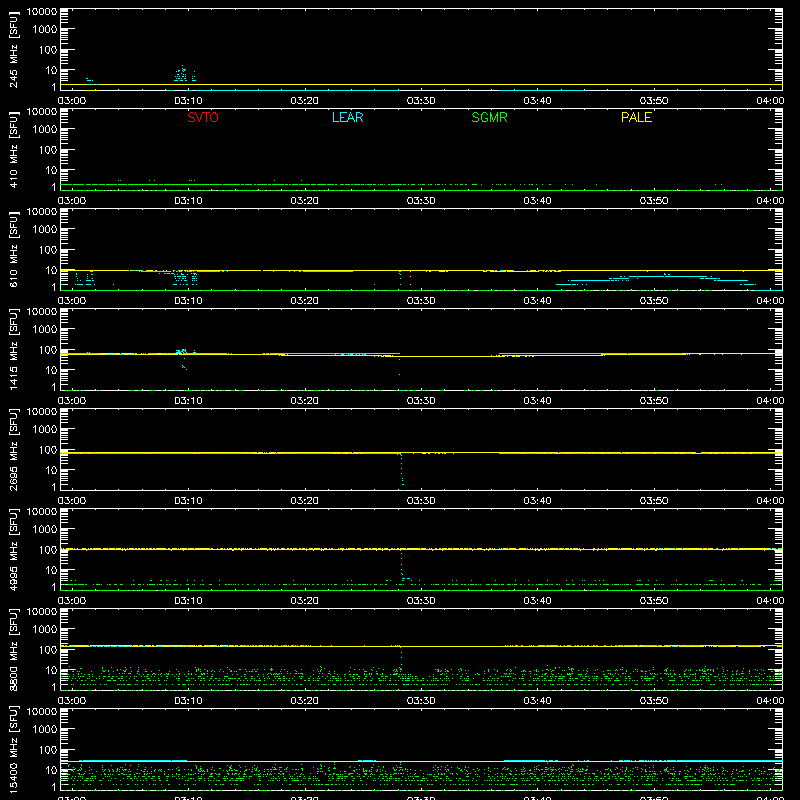The image size is (800, 800).
Task: Click the 10 tick label on the 1415 MHz axis
Action: click(51, 370)
